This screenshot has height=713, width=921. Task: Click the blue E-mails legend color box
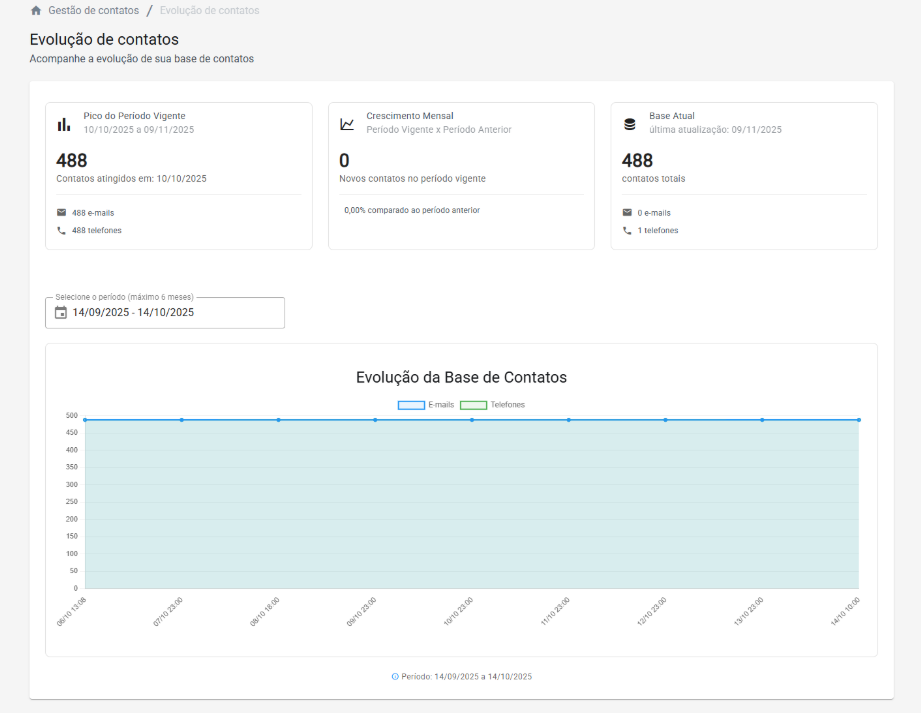click(x=411, y=405)
